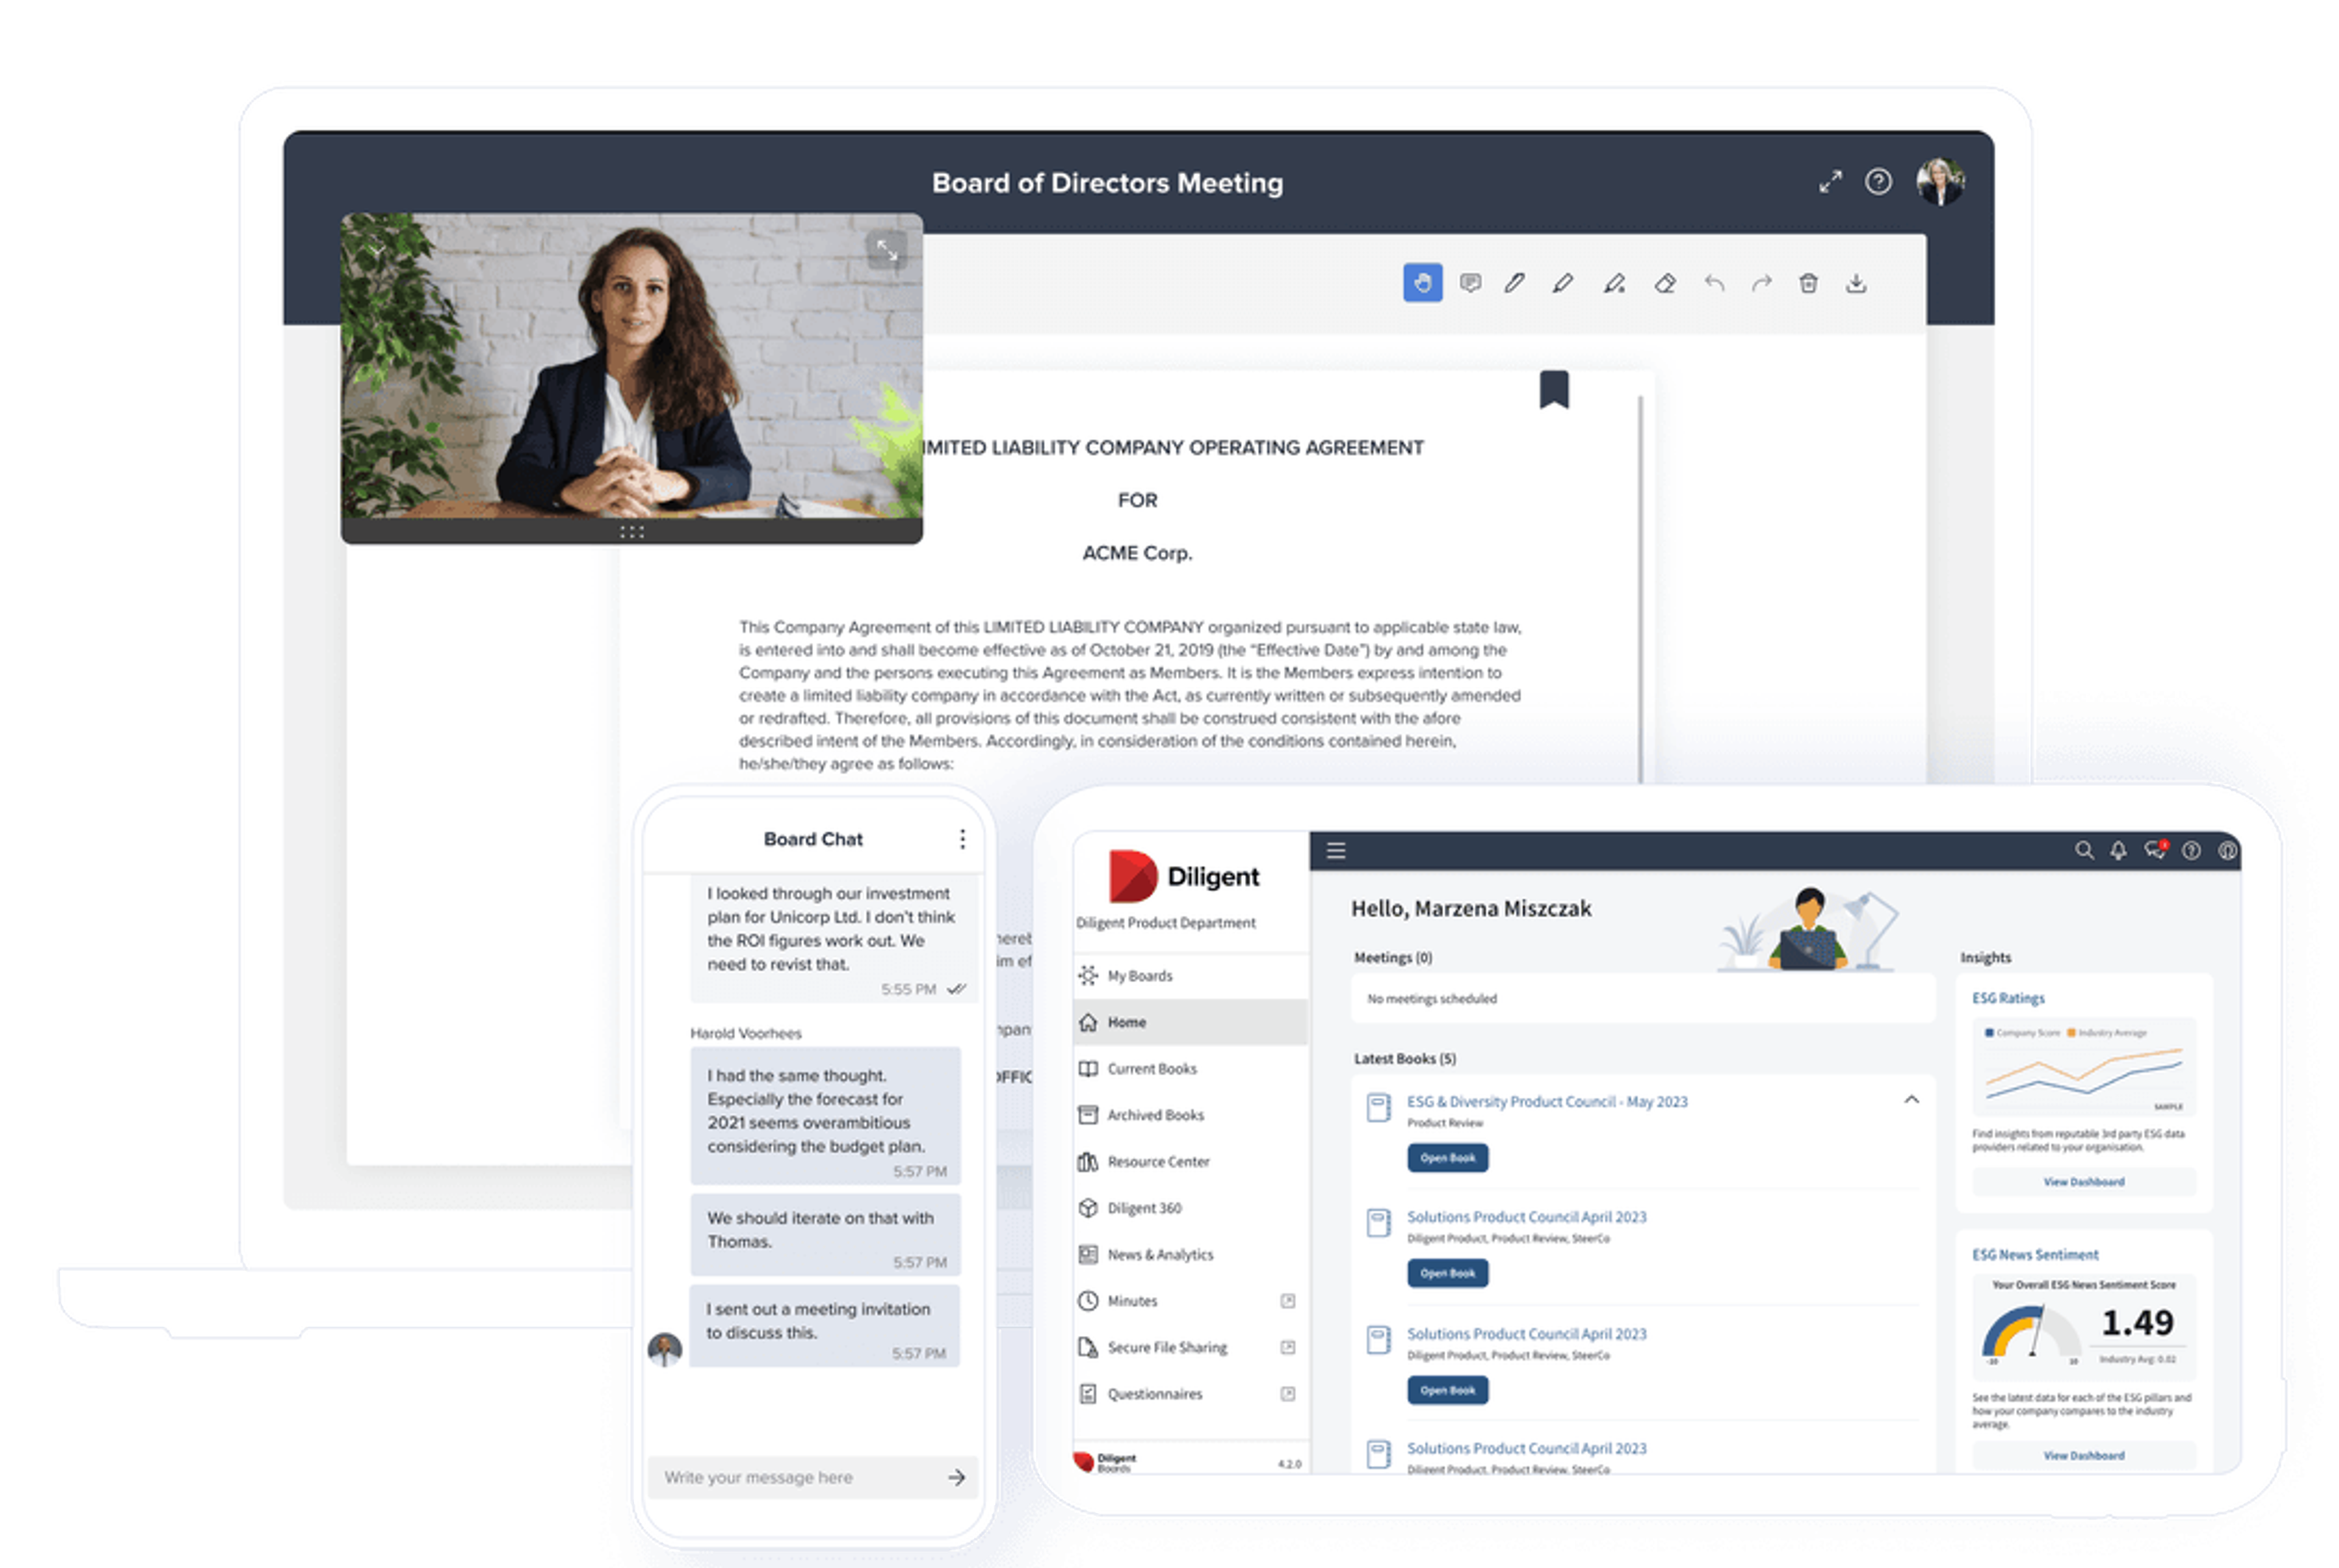
Task: Expand the video call thumbnail
Action: (886, 249)
